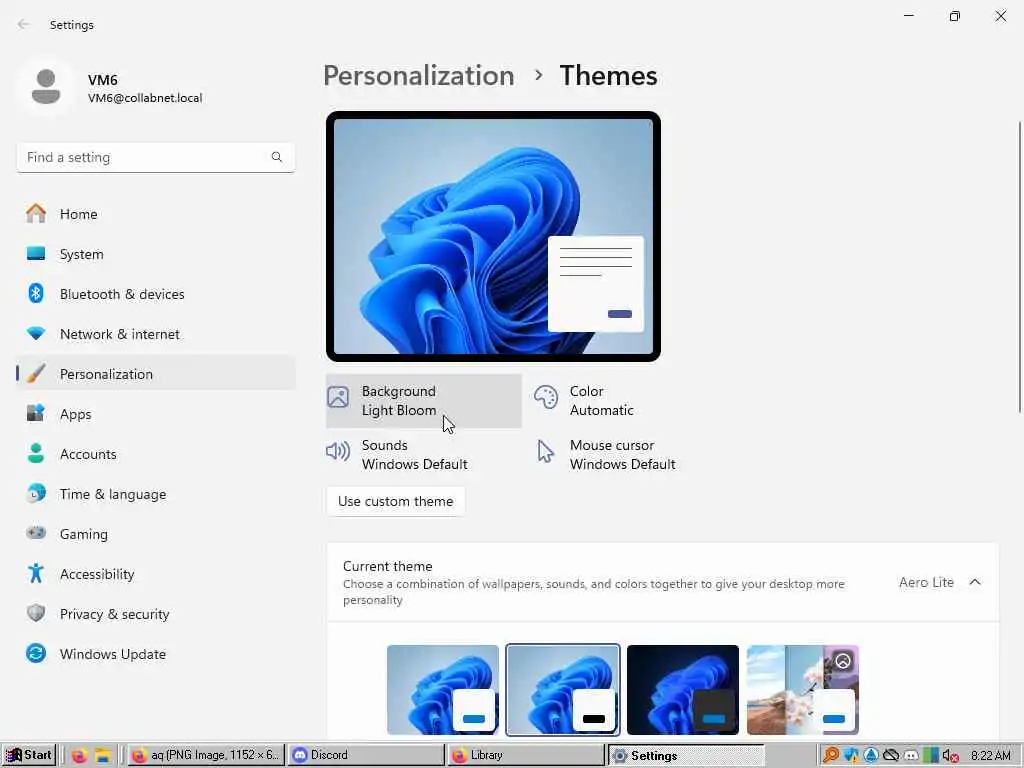Open Home settings page

pyautogui.click(x=155, y=214)
